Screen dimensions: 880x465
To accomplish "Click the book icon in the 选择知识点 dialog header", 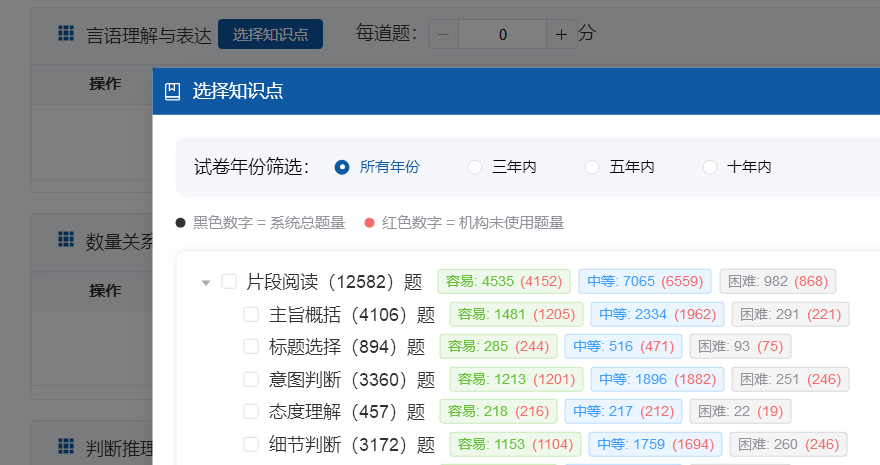I will 172,91.
